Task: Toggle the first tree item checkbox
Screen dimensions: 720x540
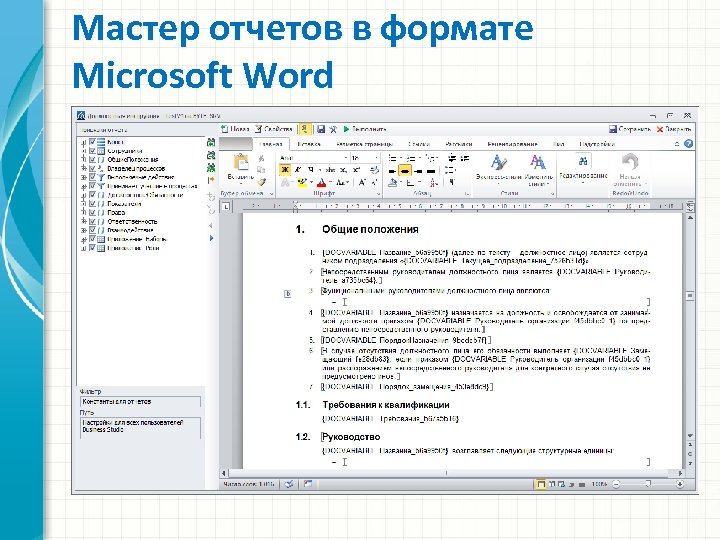Action: pyautogui.click(x=92, y=142)
